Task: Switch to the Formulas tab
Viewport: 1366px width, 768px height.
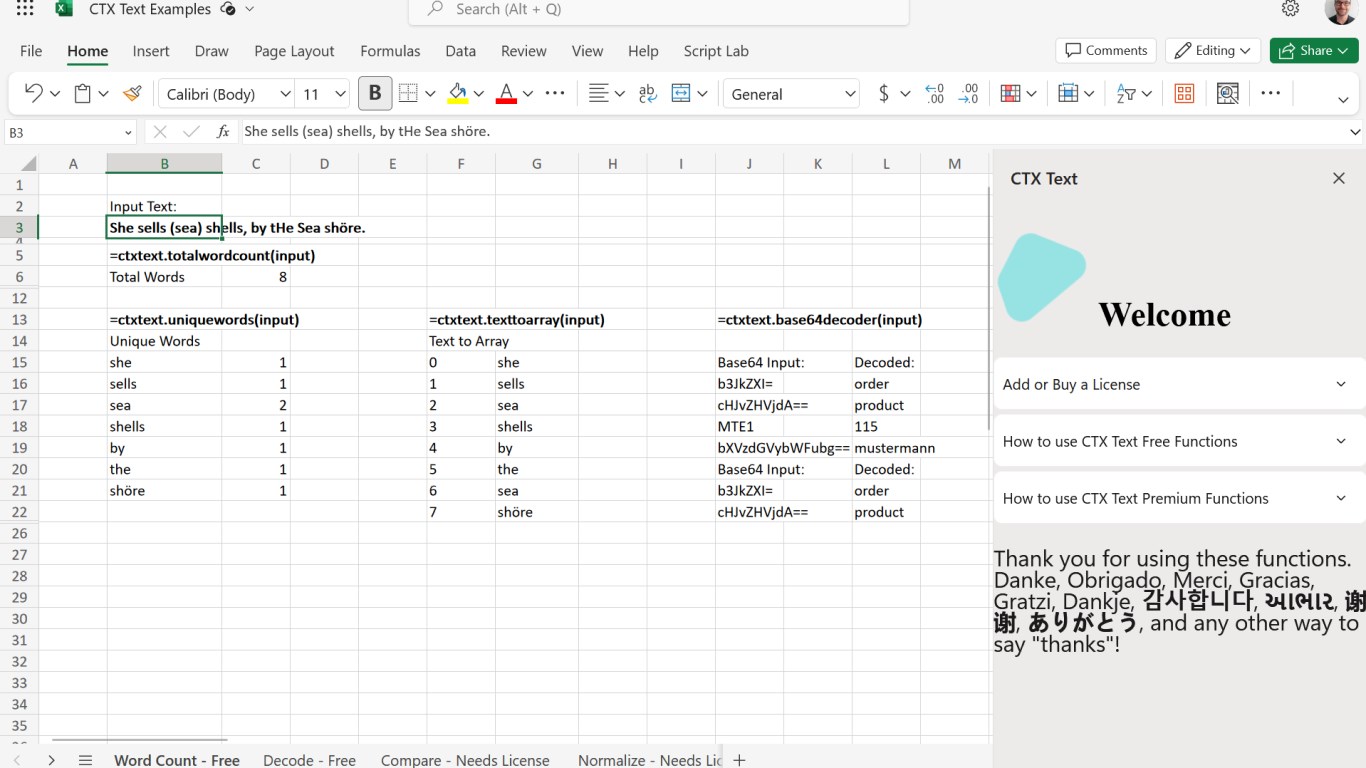Action: click(390, 51)
